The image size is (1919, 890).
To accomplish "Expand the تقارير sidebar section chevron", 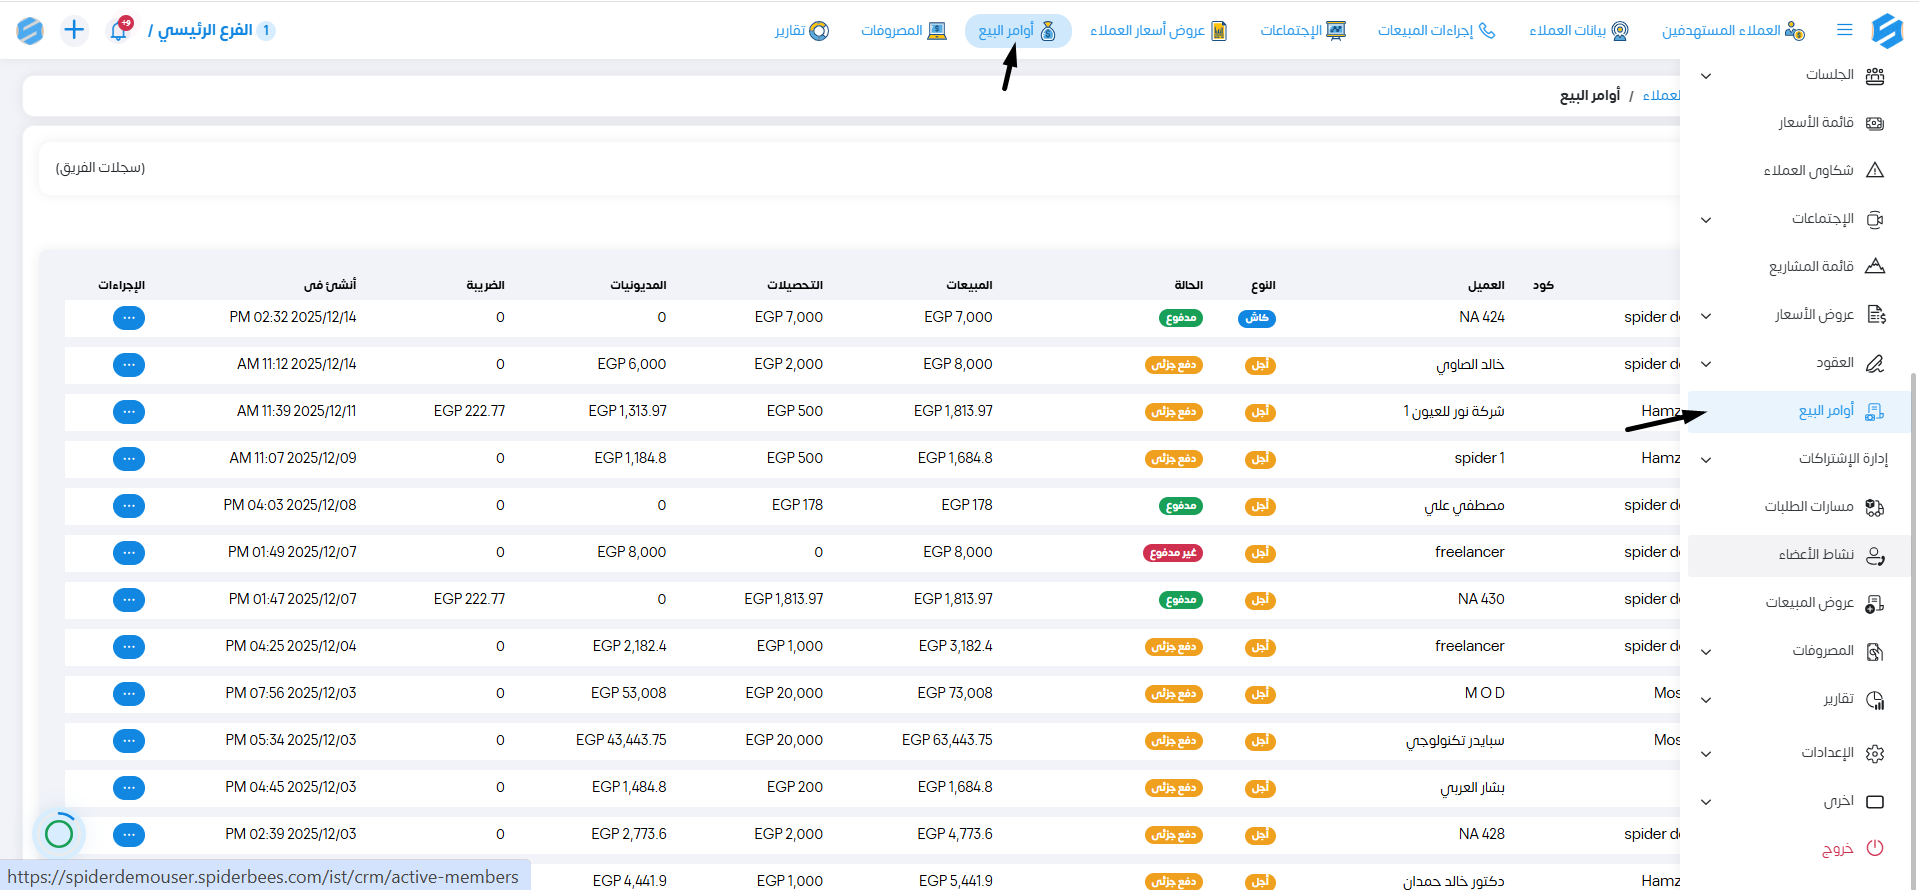I will tap(1706, 700).
